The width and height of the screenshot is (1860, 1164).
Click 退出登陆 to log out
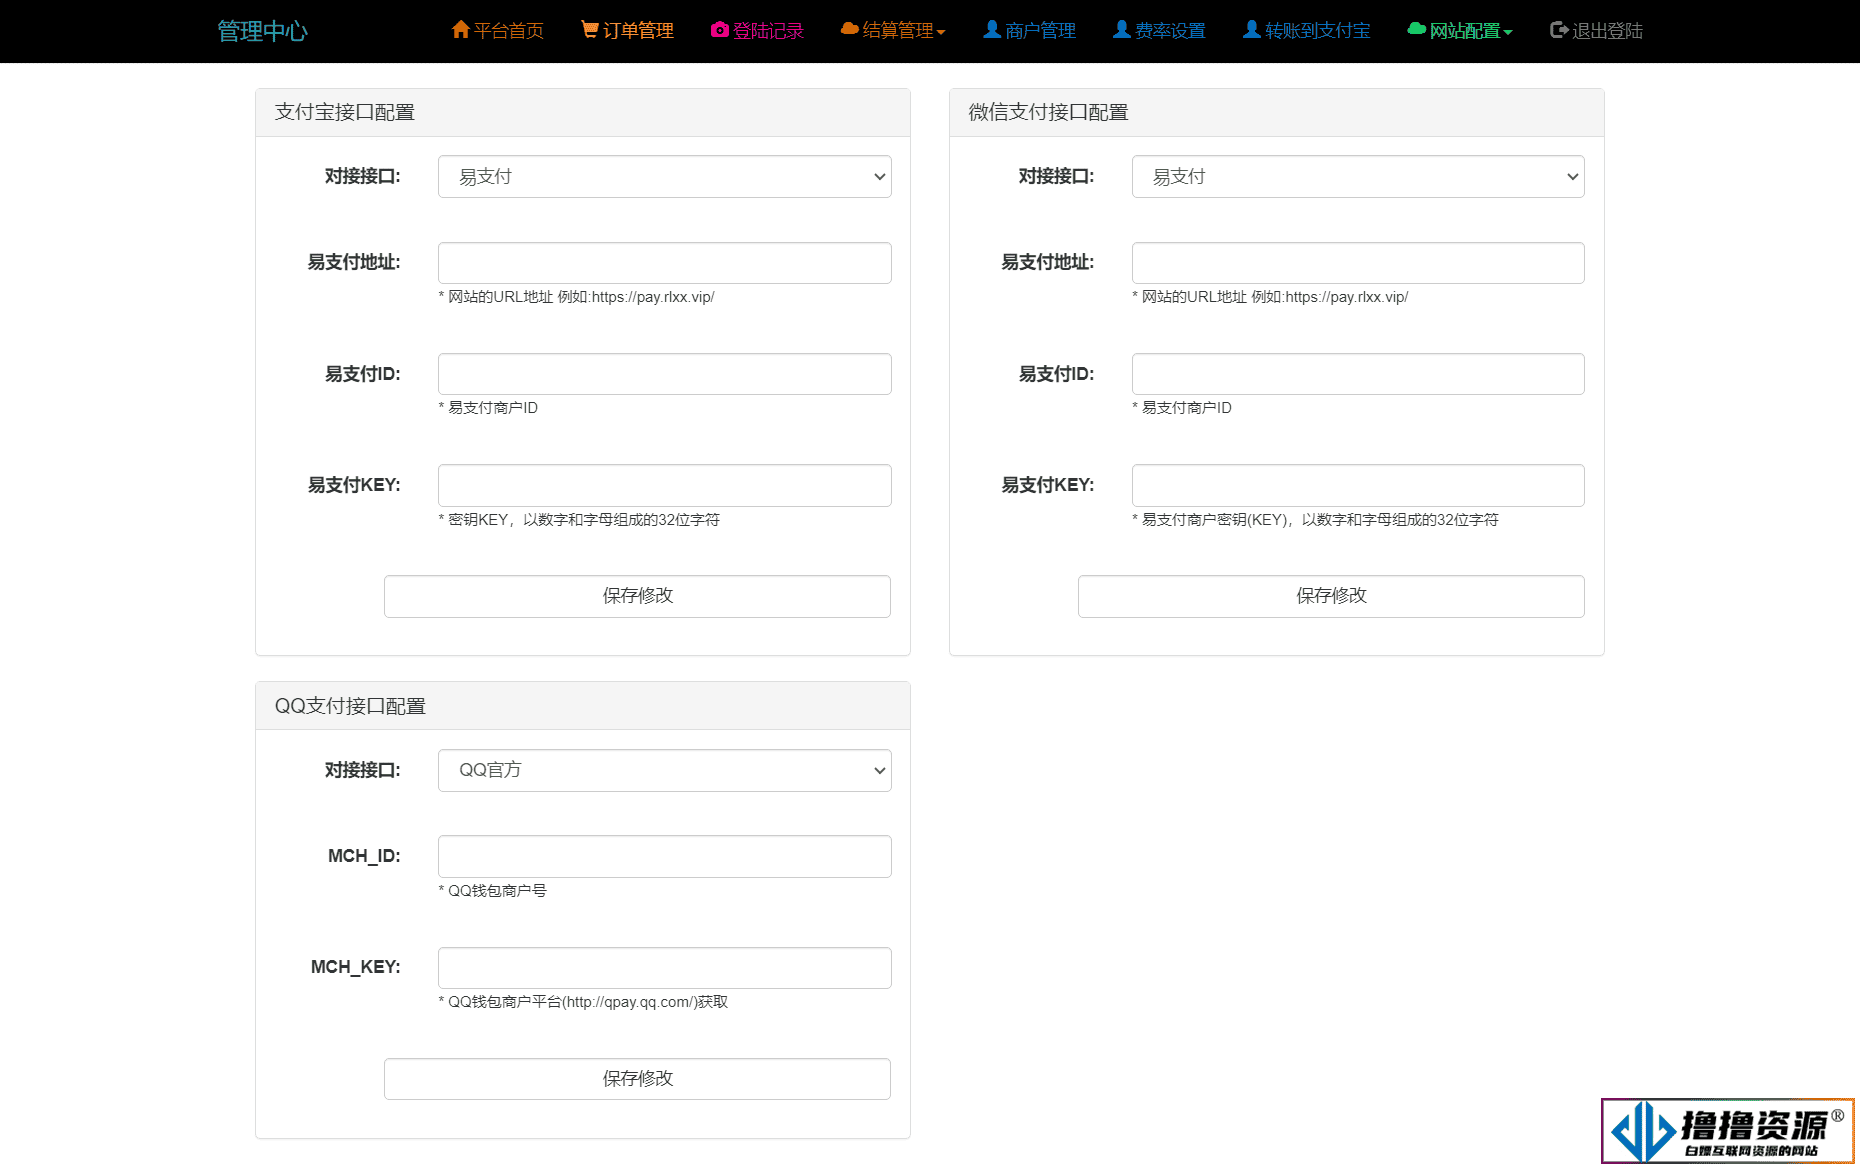[1597, 31]
